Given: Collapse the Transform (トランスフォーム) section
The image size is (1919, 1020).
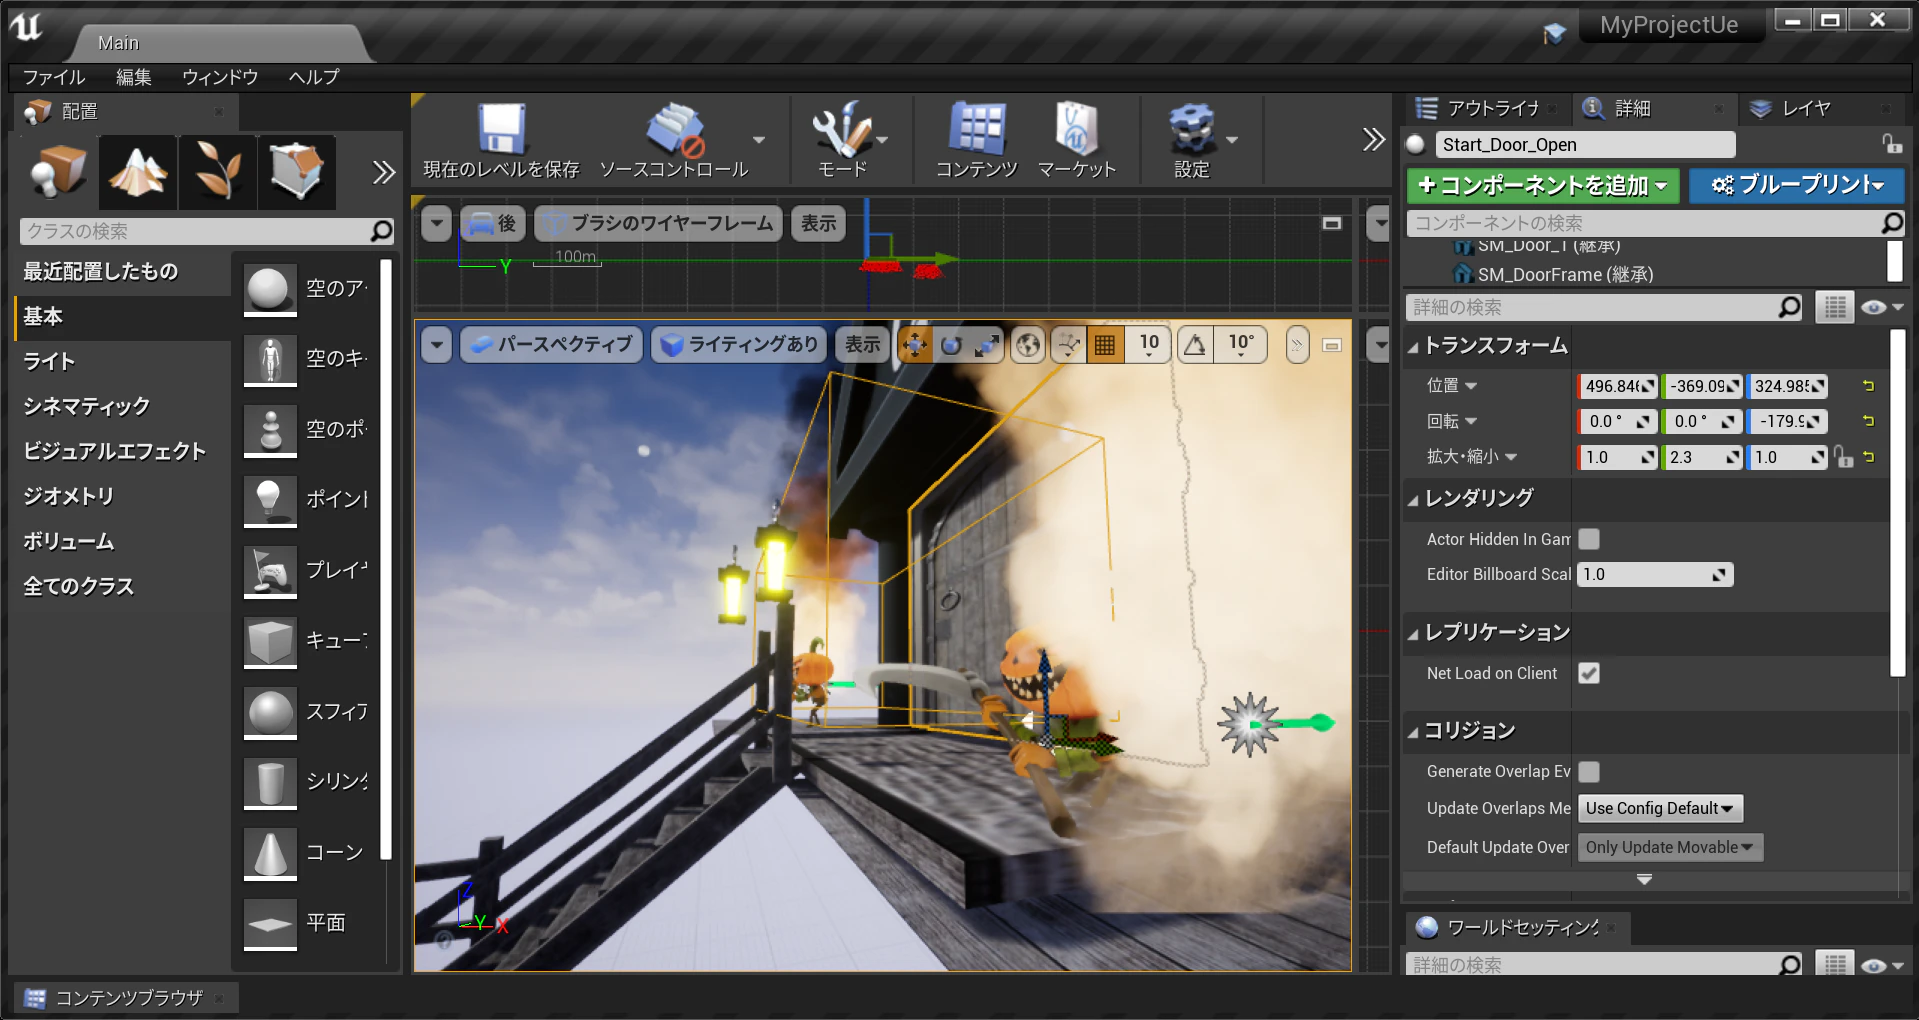Looking at the screenshot, I should (x=1414, y=347).
